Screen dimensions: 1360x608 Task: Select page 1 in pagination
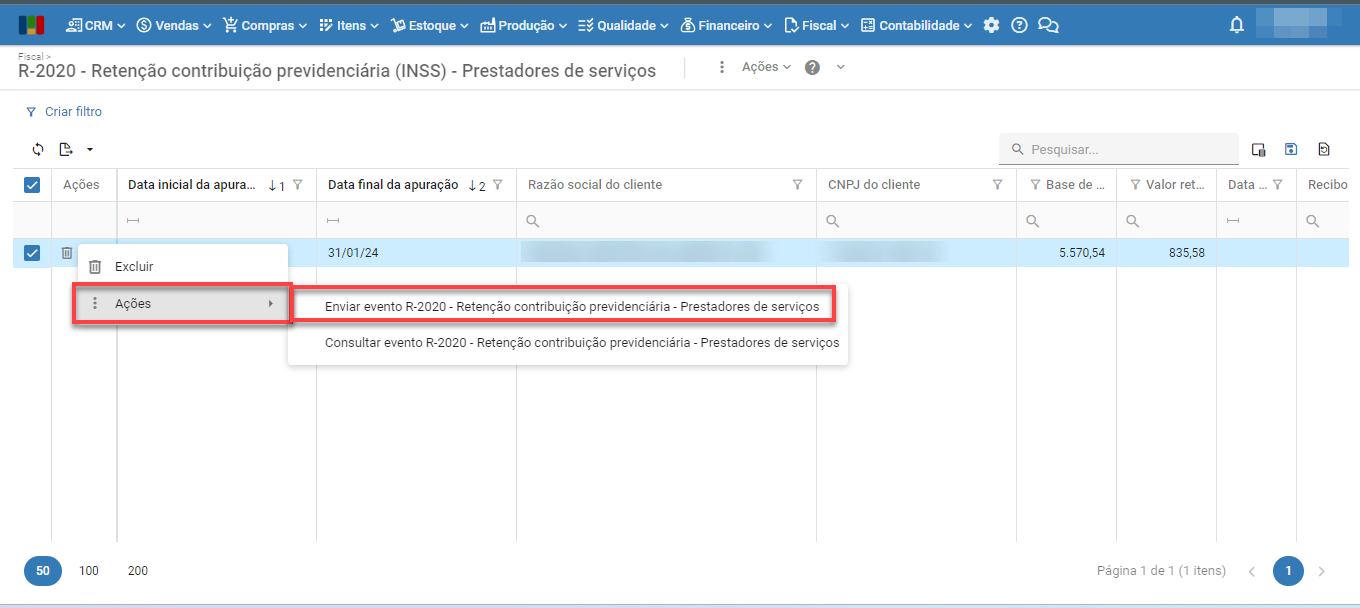[1288, 571]
